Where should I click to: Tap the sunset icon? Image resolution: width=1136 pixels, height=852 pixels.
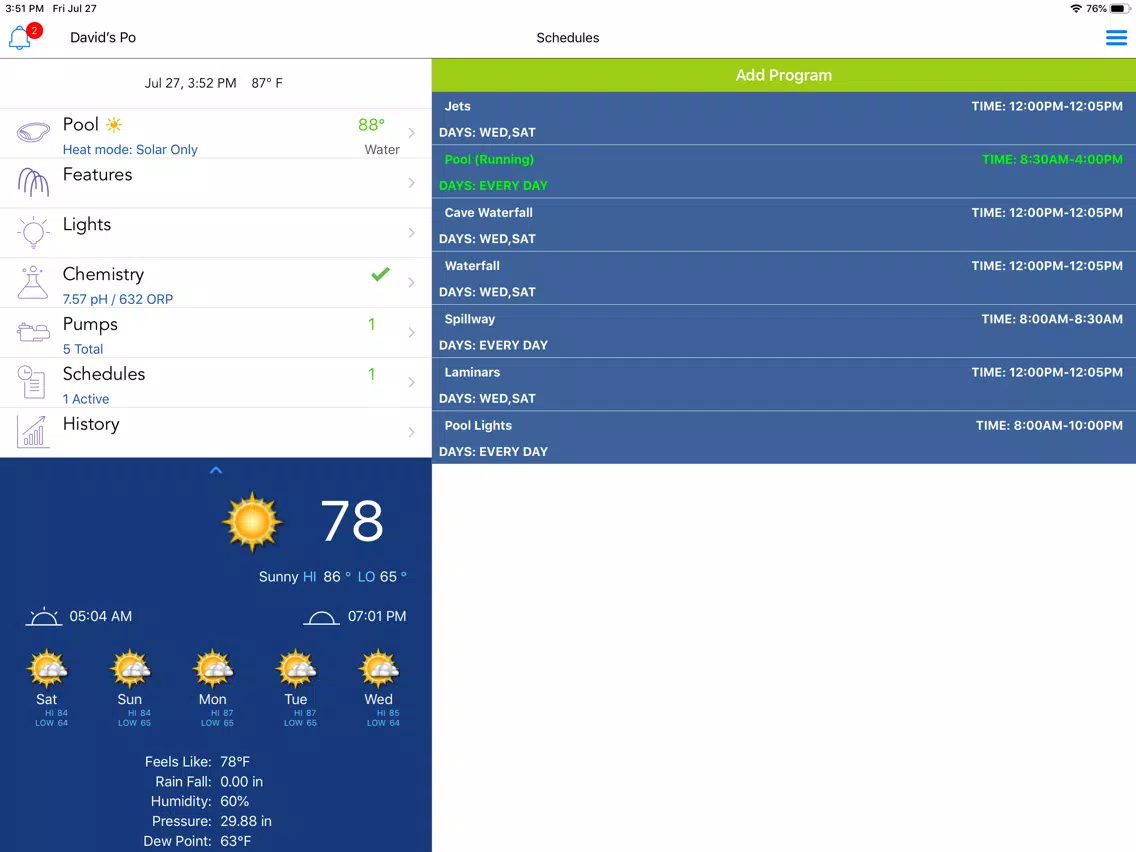click(x=321, y=617)
